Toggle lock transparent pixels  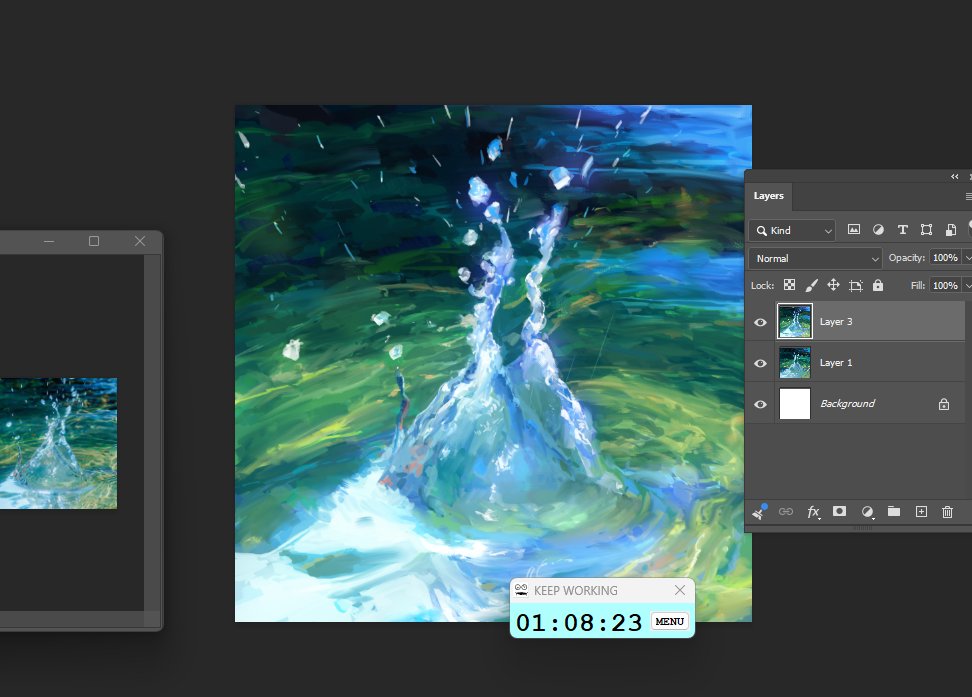[x=789, y=285]
